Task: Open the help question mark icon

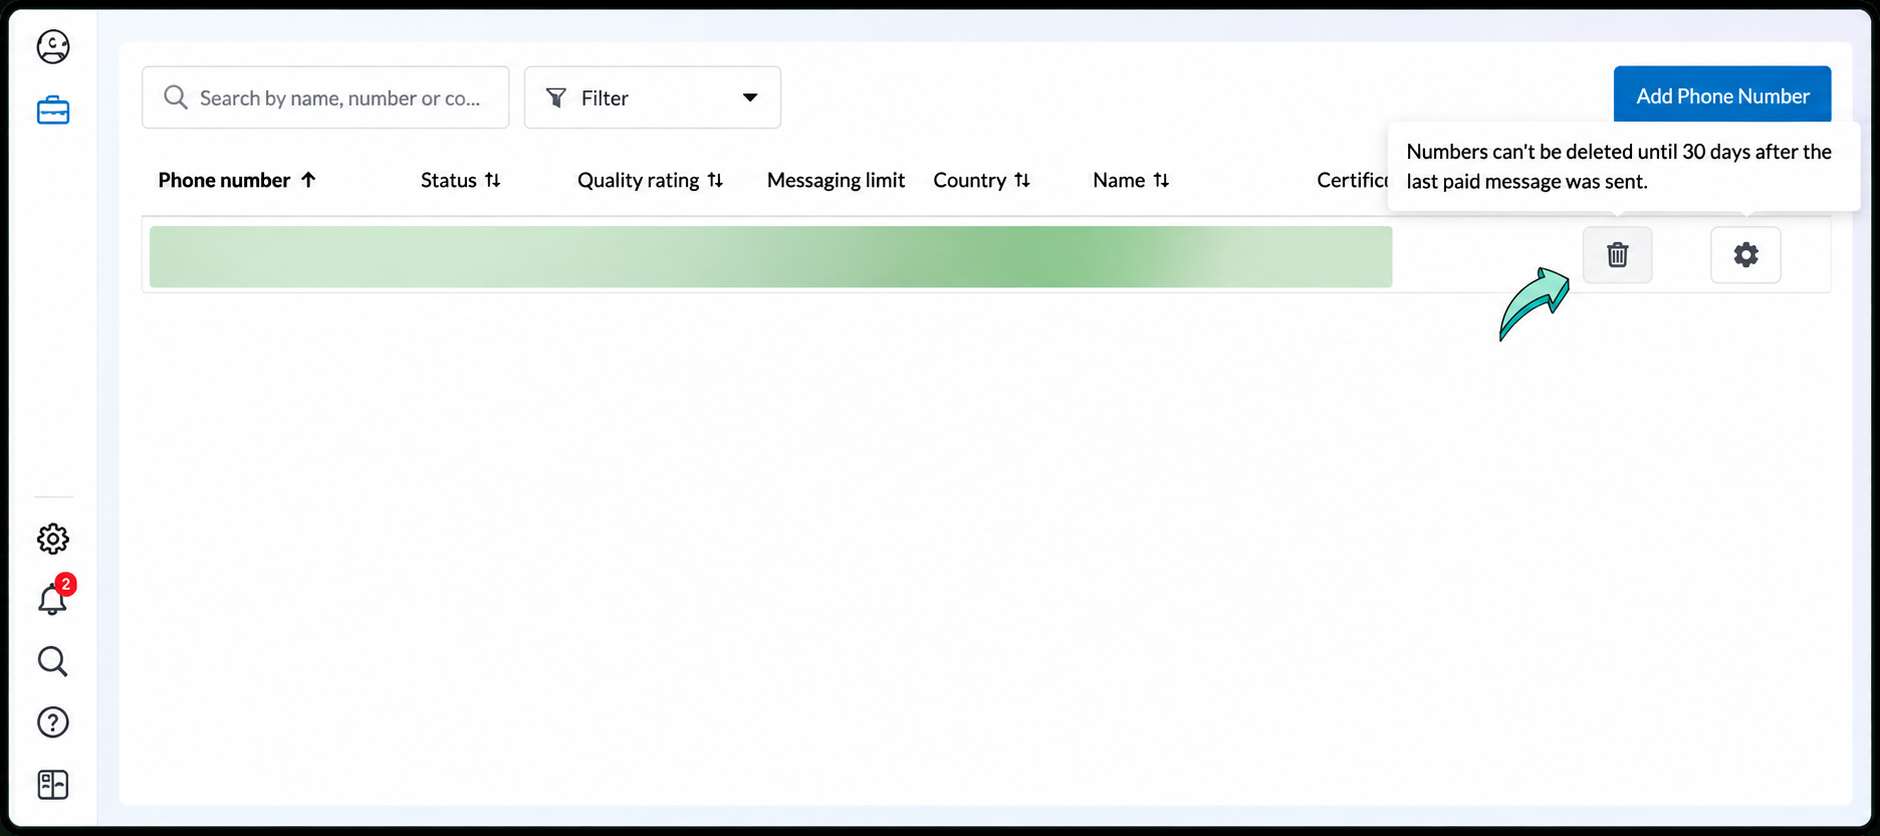Action: 53,722
